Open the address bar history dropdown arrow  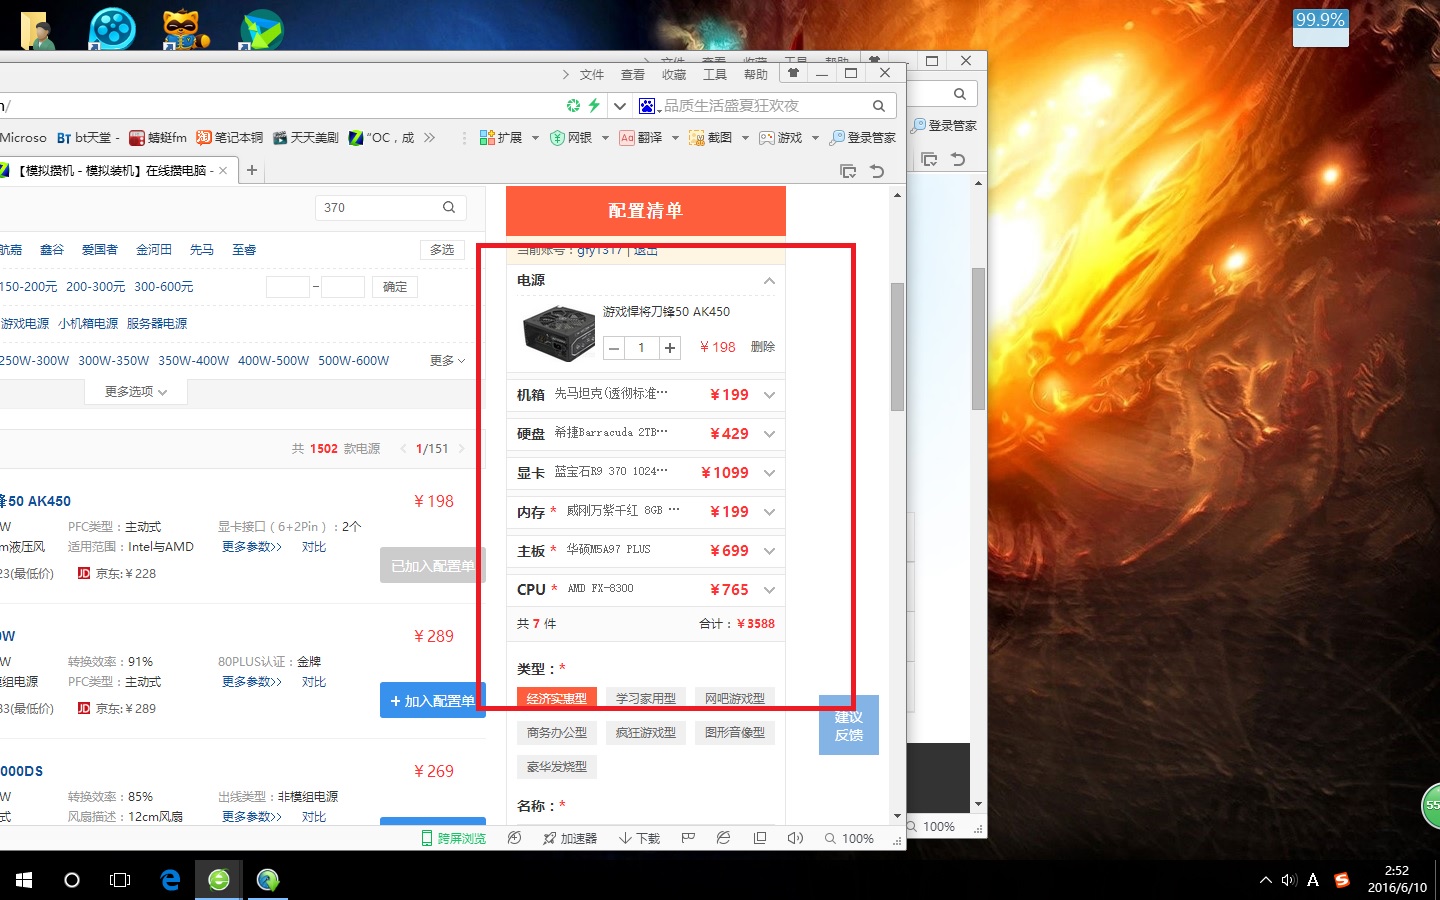tap(620, 105)
